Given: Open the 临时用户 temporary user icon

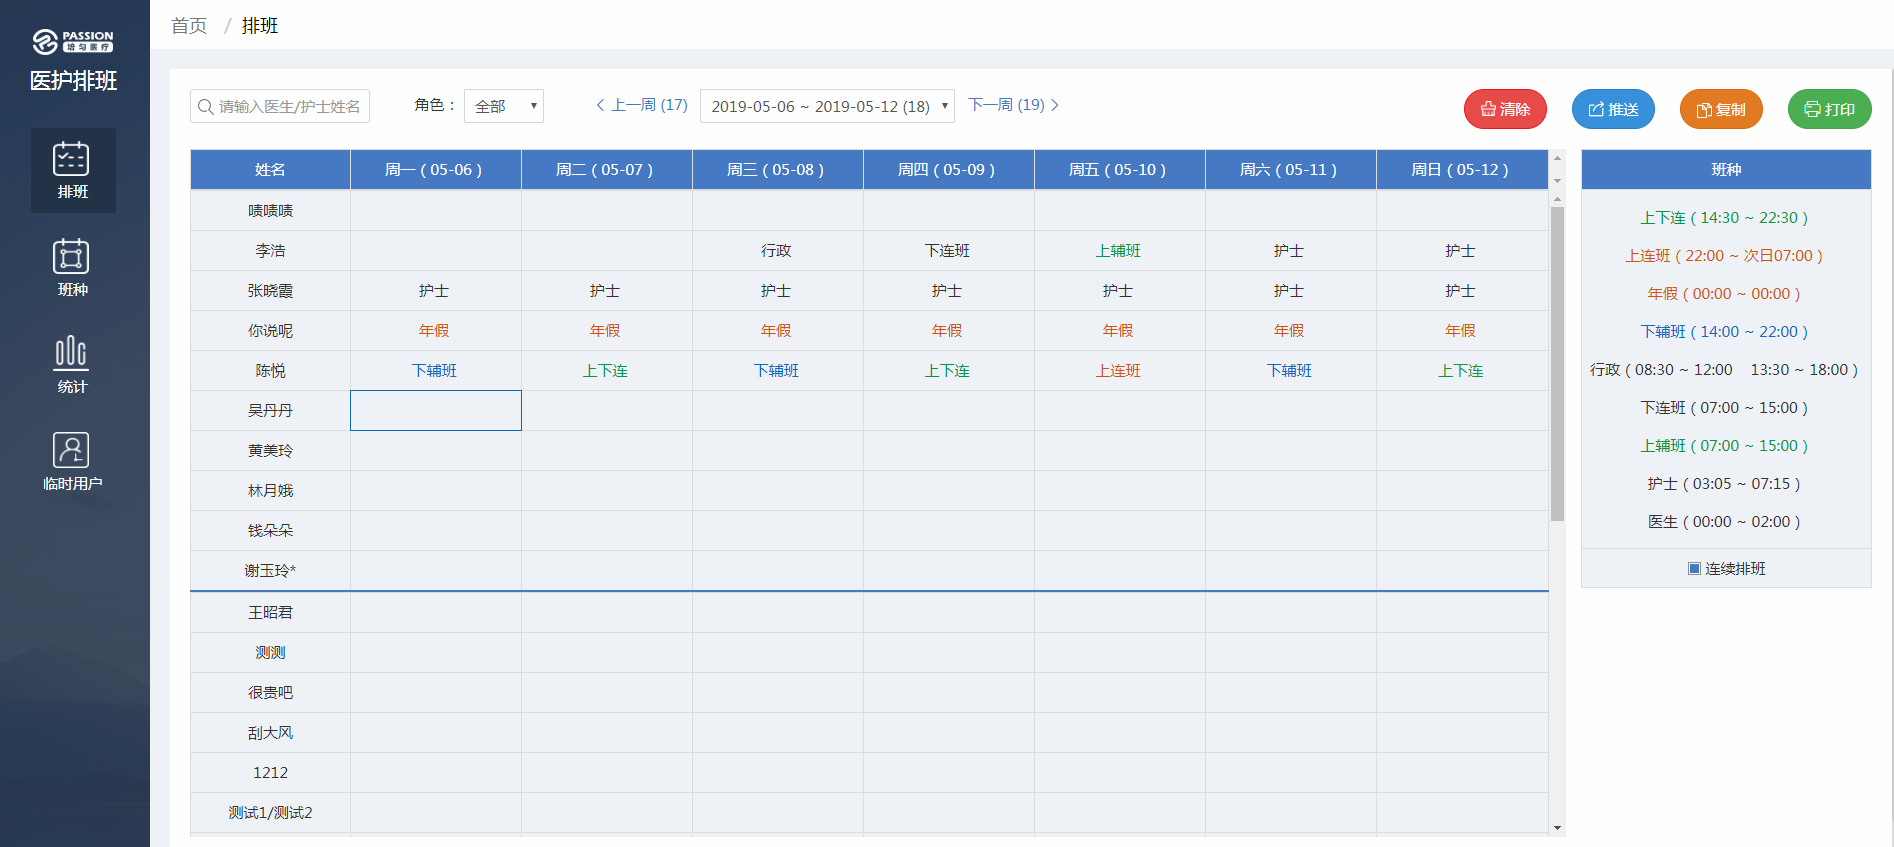Looking at the screenshot, I should click(72, 461).
